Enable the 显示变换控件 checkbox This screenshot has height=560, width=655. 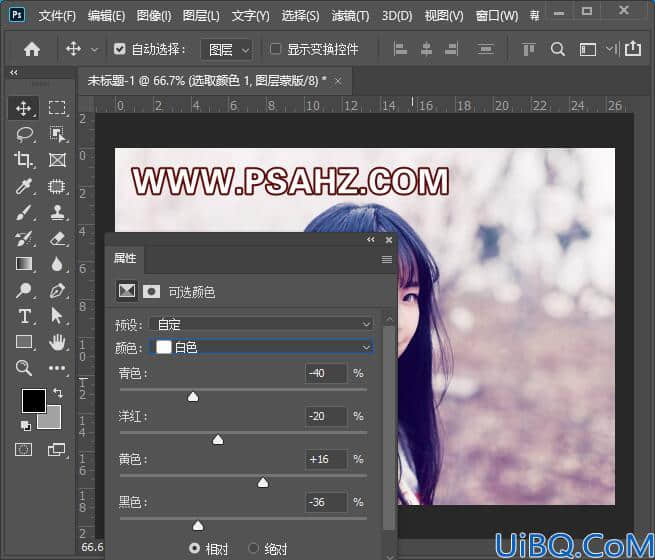pyautogui.click(x=276, y=49)
